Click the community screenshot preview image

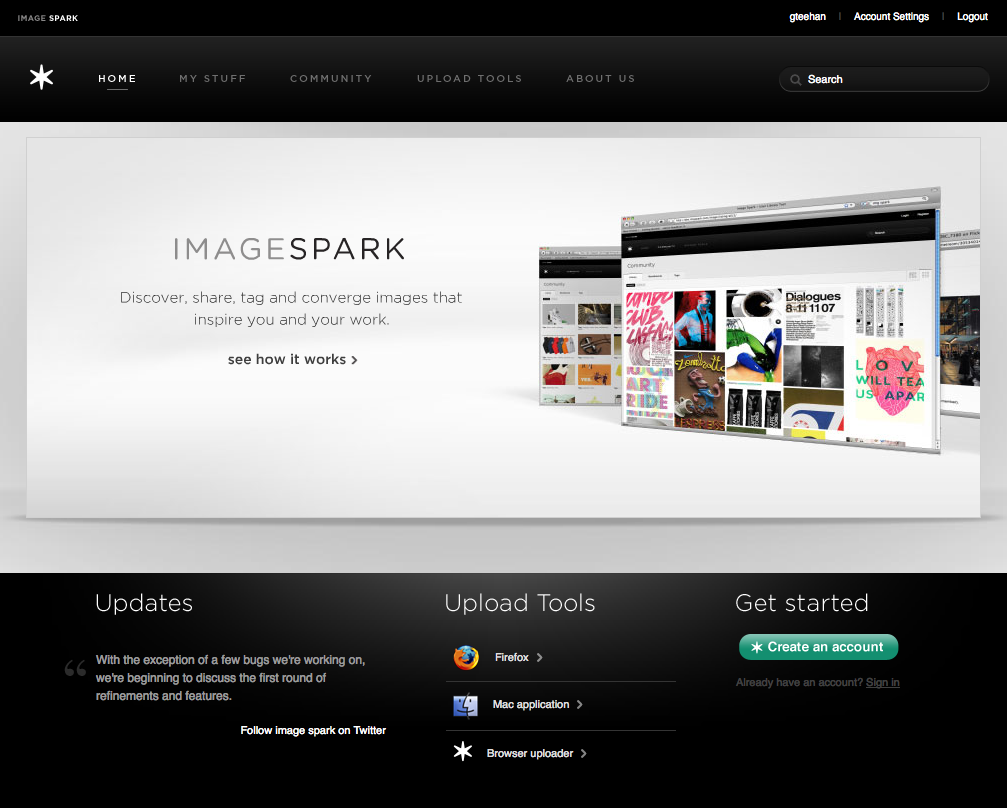point(780,320)
